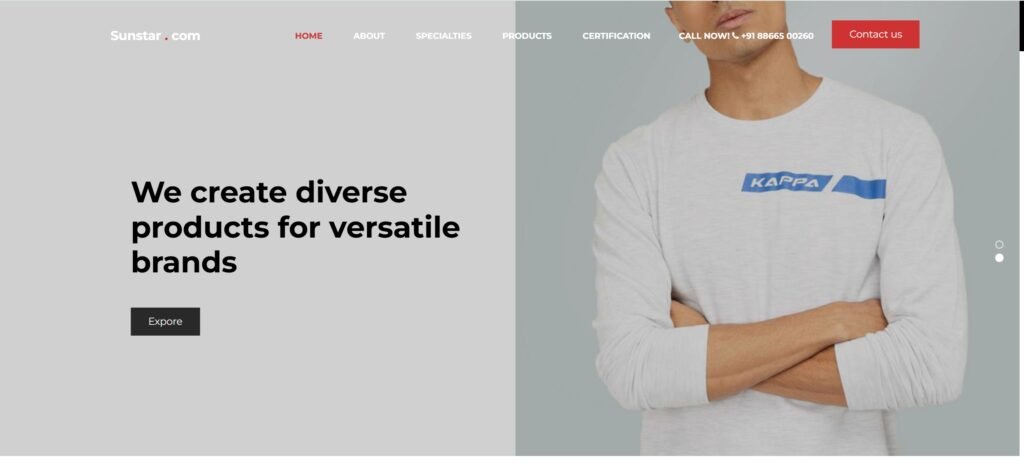Click the red Contact us button
The image size is (1024, 464).
pyautogui.click(x=875, y=35)
